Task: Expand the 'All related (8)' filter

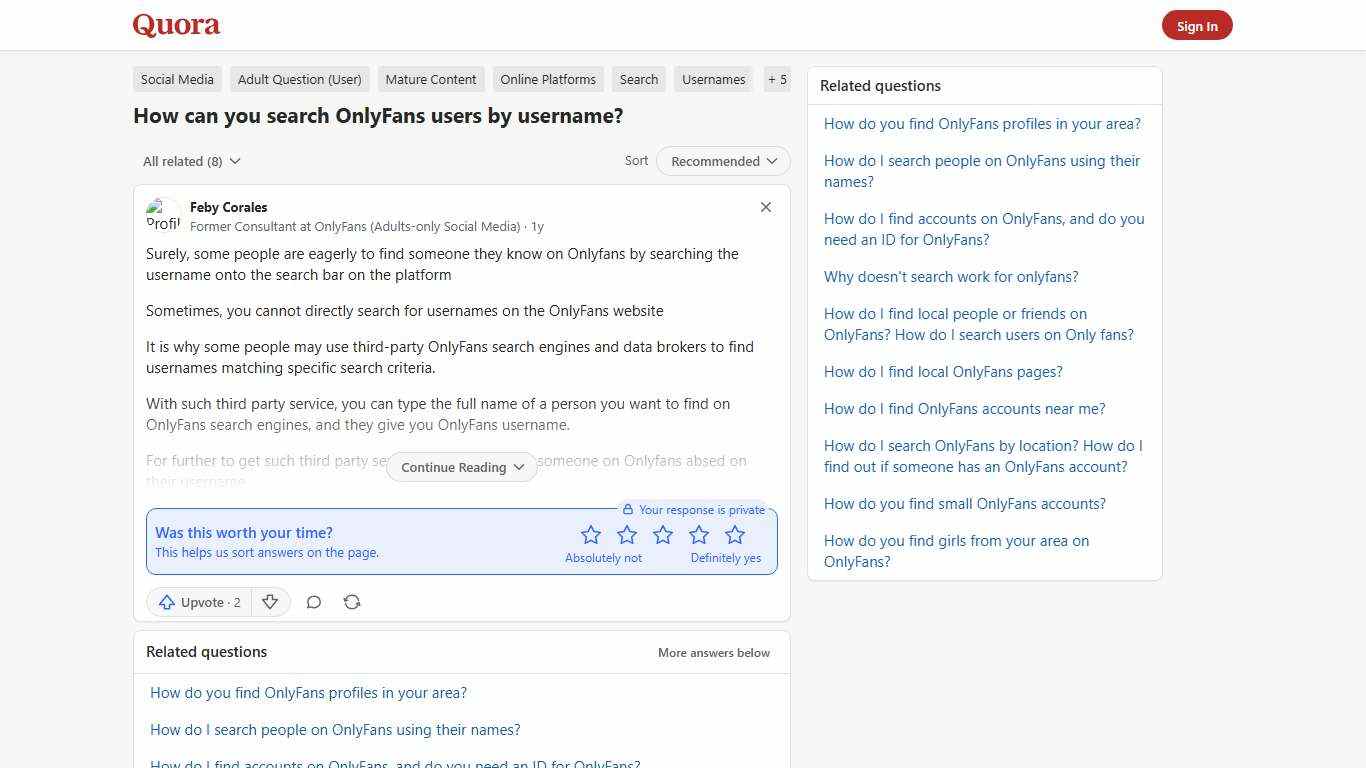Action: coord(191,161)
